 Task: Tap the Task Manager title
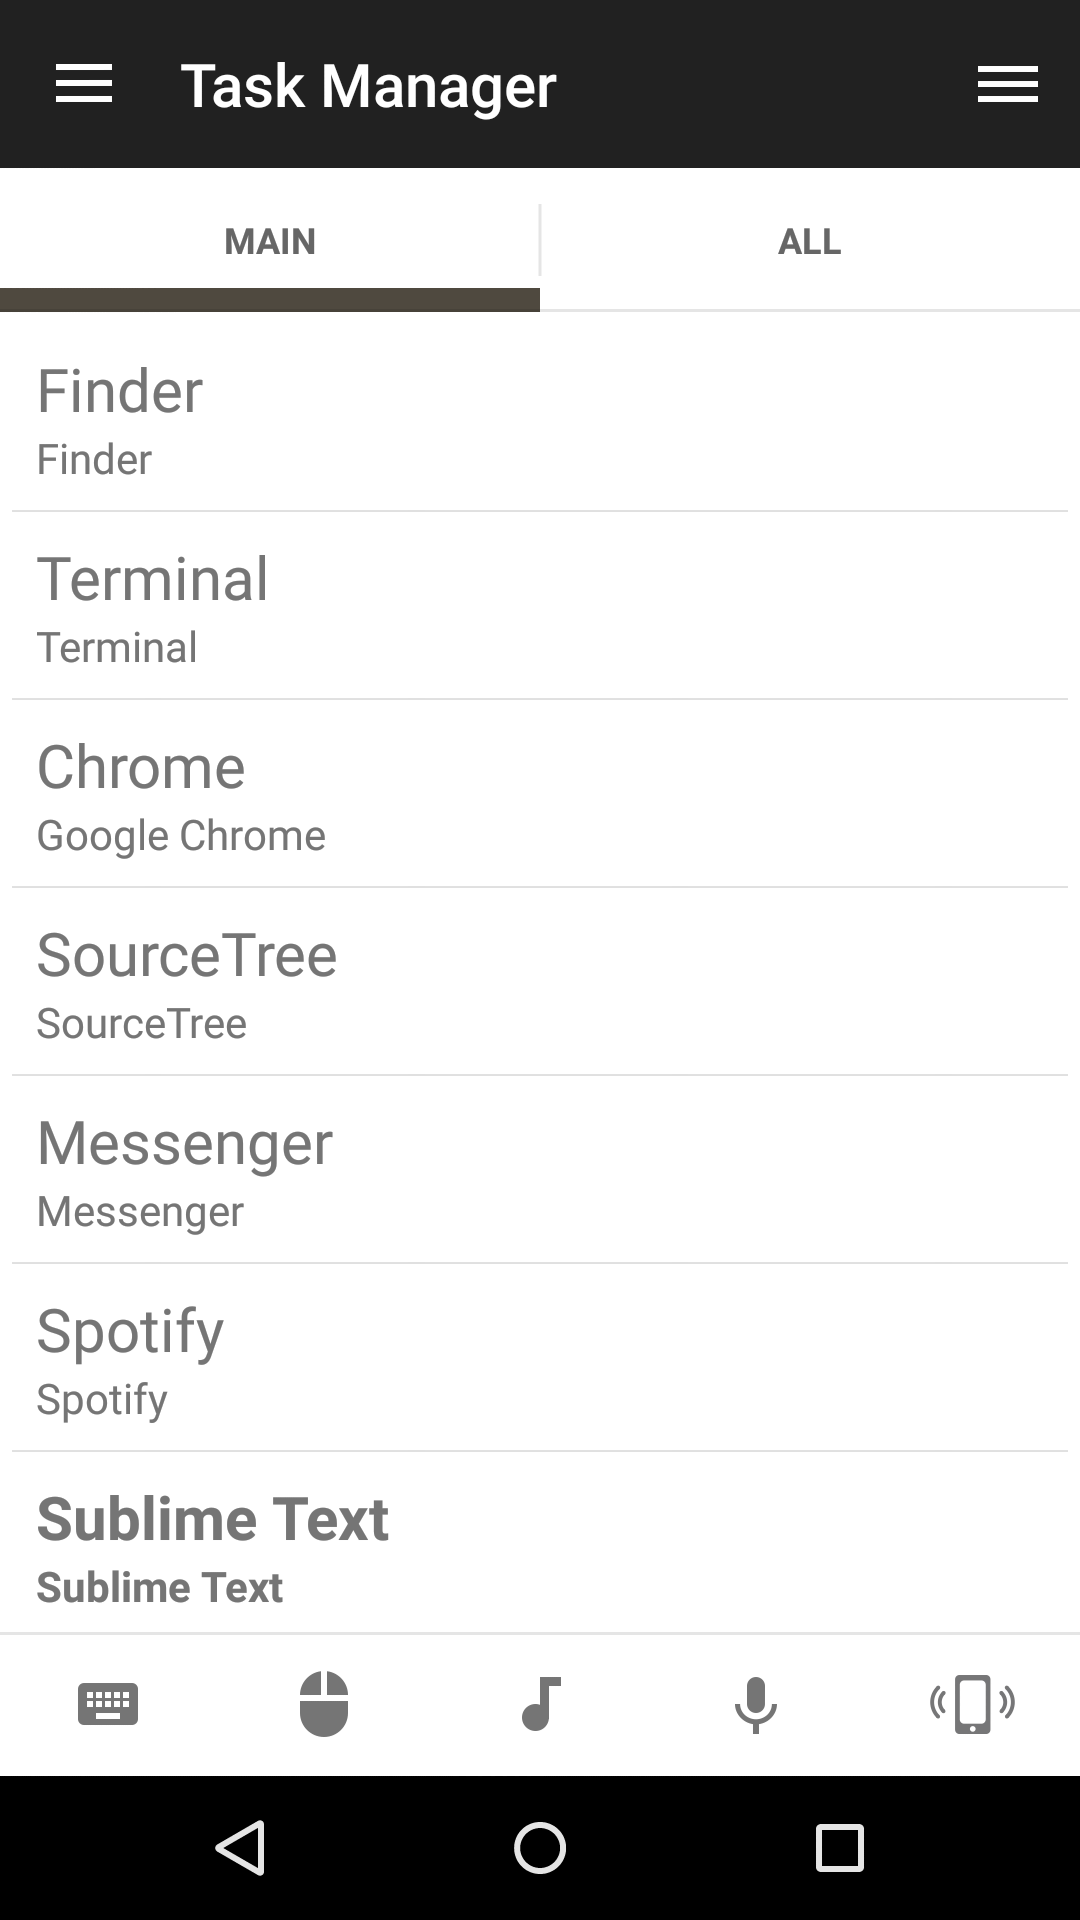(x=368, y=86)
